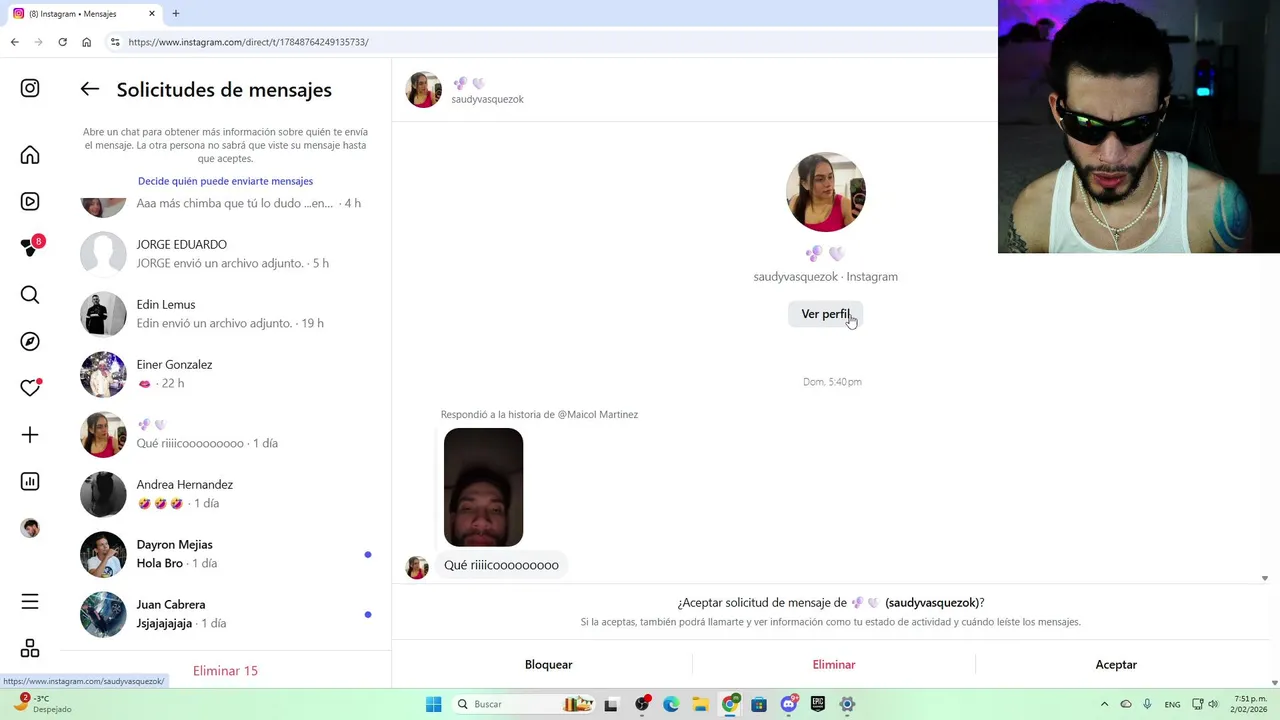Open Andrea Hernandez message request
Viewport: 1280px width, 720px height.
point(225,494)
